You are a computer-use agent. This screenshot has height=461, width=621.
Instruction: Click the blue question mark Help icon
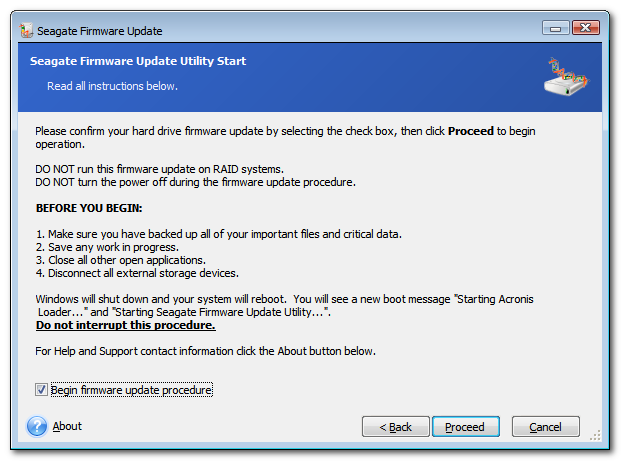pyautogui.click(x=37, y=426)
